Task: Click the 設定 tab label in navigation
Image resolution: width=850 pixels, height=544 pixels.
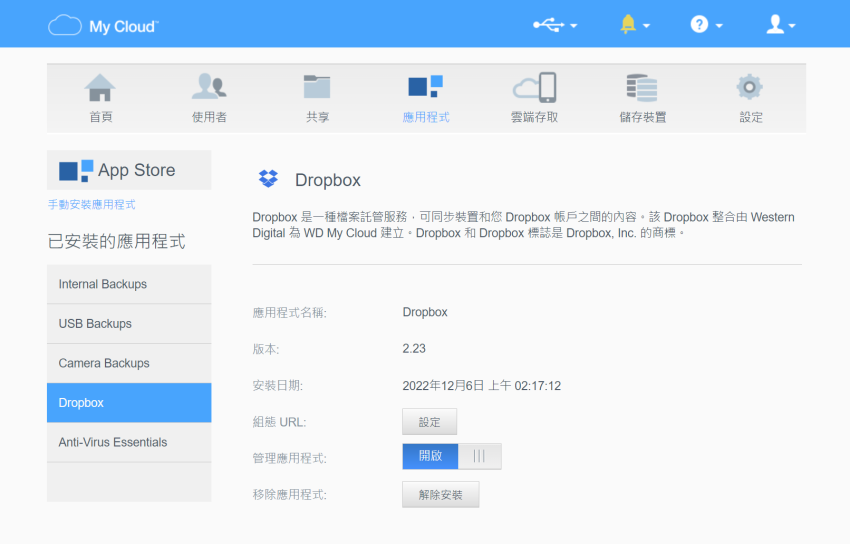Action: tap(751, 117)
